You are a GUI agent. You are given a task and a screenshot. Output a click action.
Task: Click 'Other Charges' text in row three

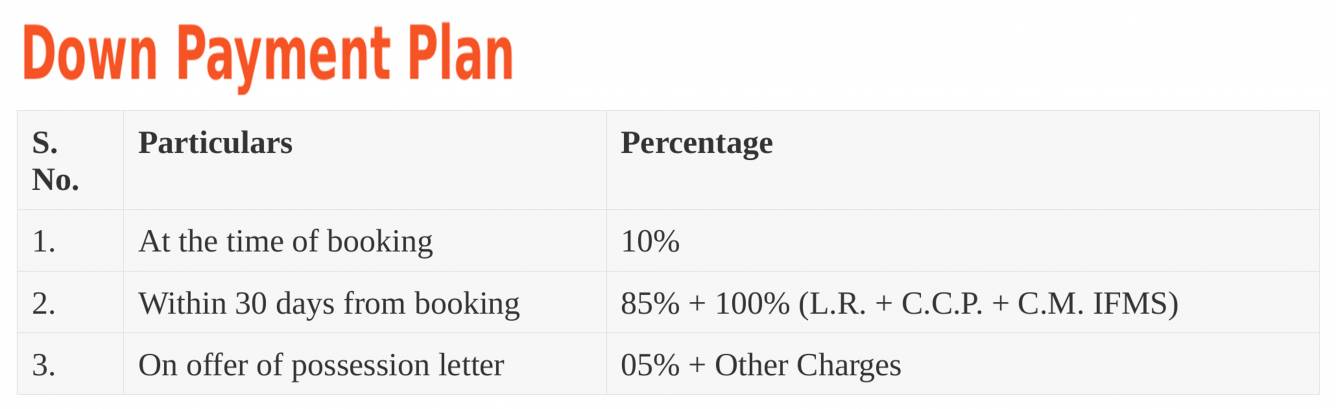click(x=808, y=366)
